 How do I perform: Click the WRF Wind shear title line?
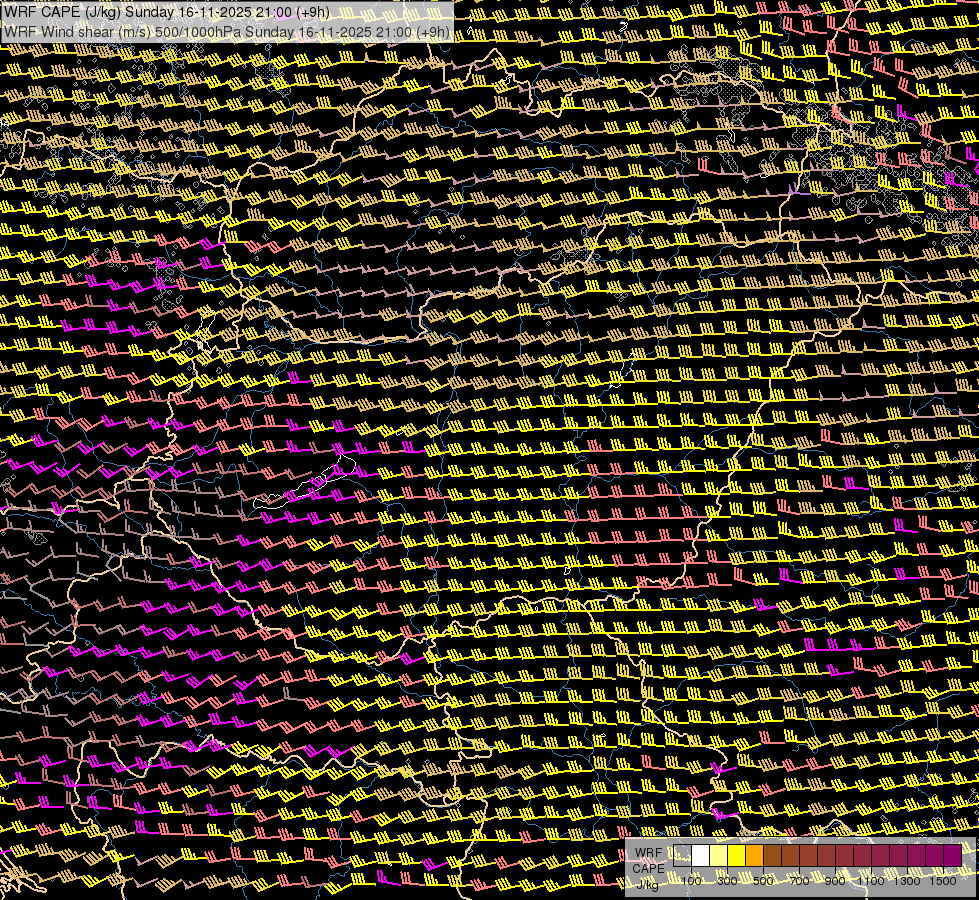pyautogui.click(x=227, y=32)
